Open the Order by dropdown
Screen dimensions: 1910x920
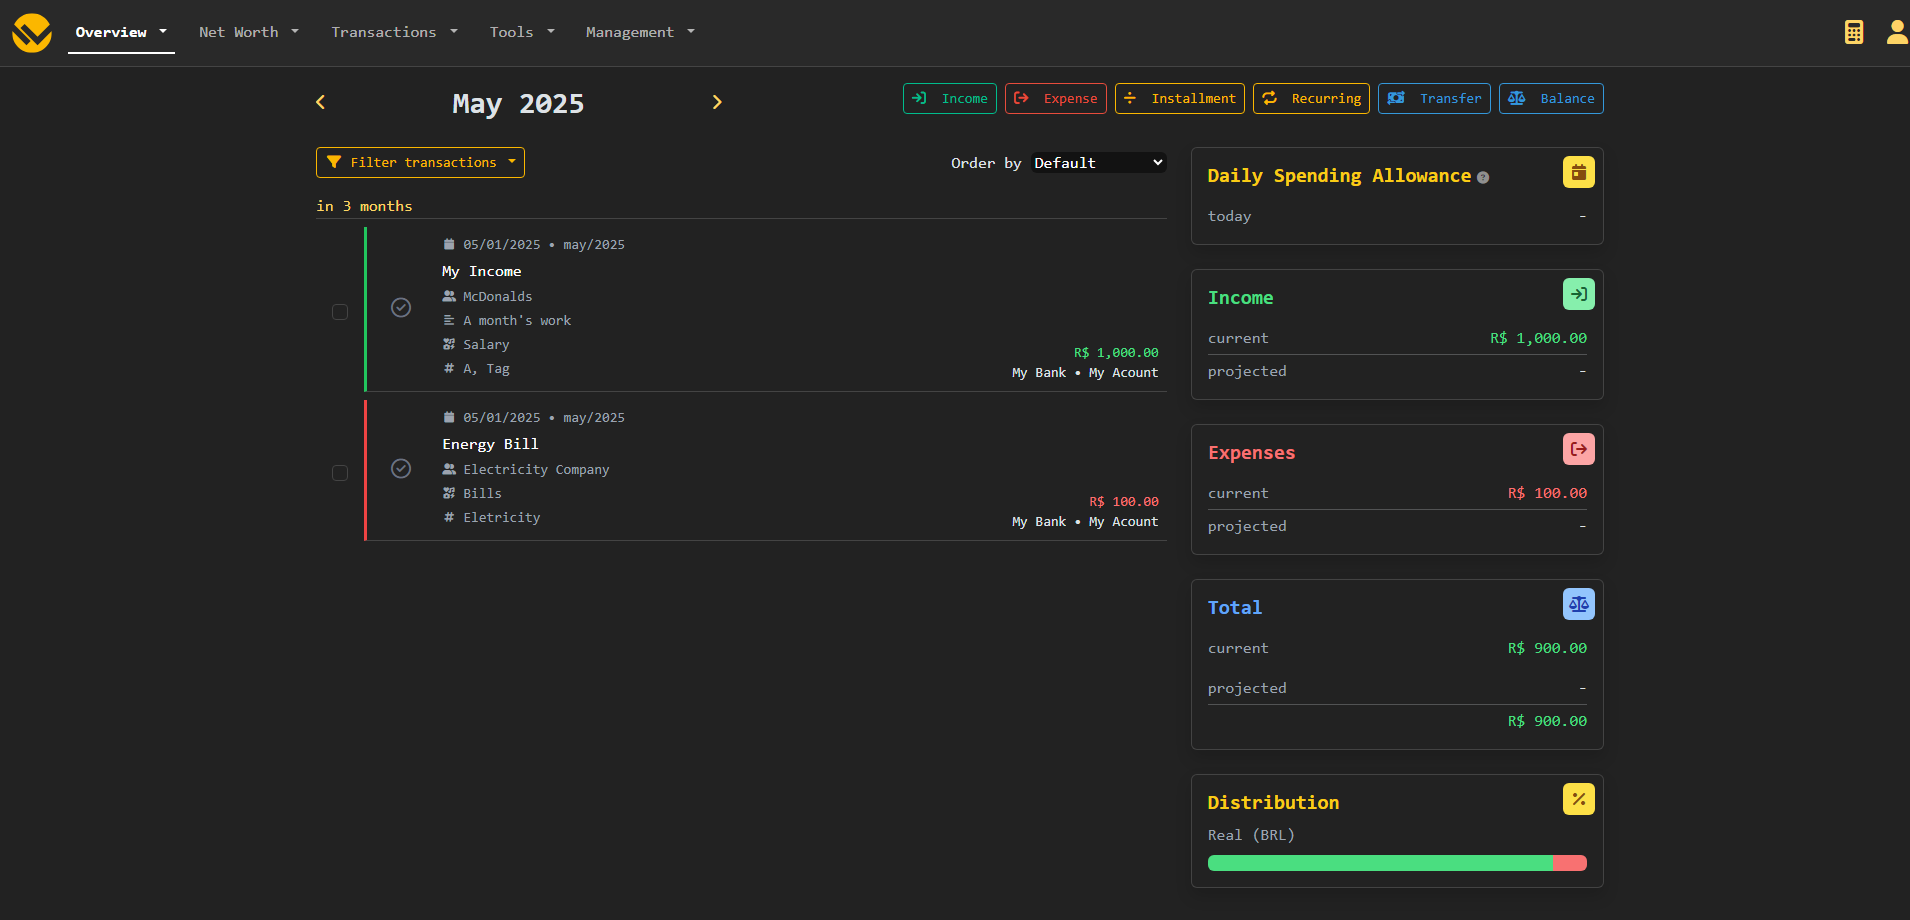click(x=1098, y=163)
